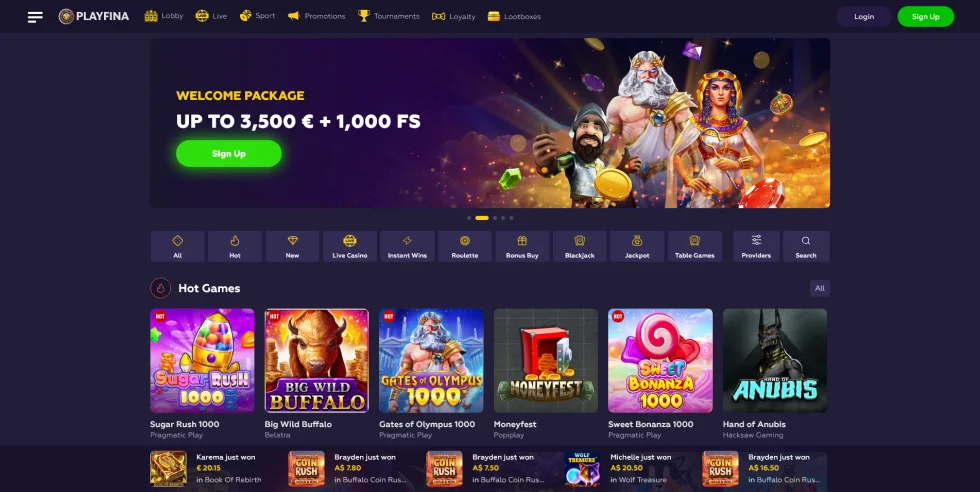The width and height of the screenshot is (980, 492).
Task: Click the Sign Up button in banner
Action: 229,153
